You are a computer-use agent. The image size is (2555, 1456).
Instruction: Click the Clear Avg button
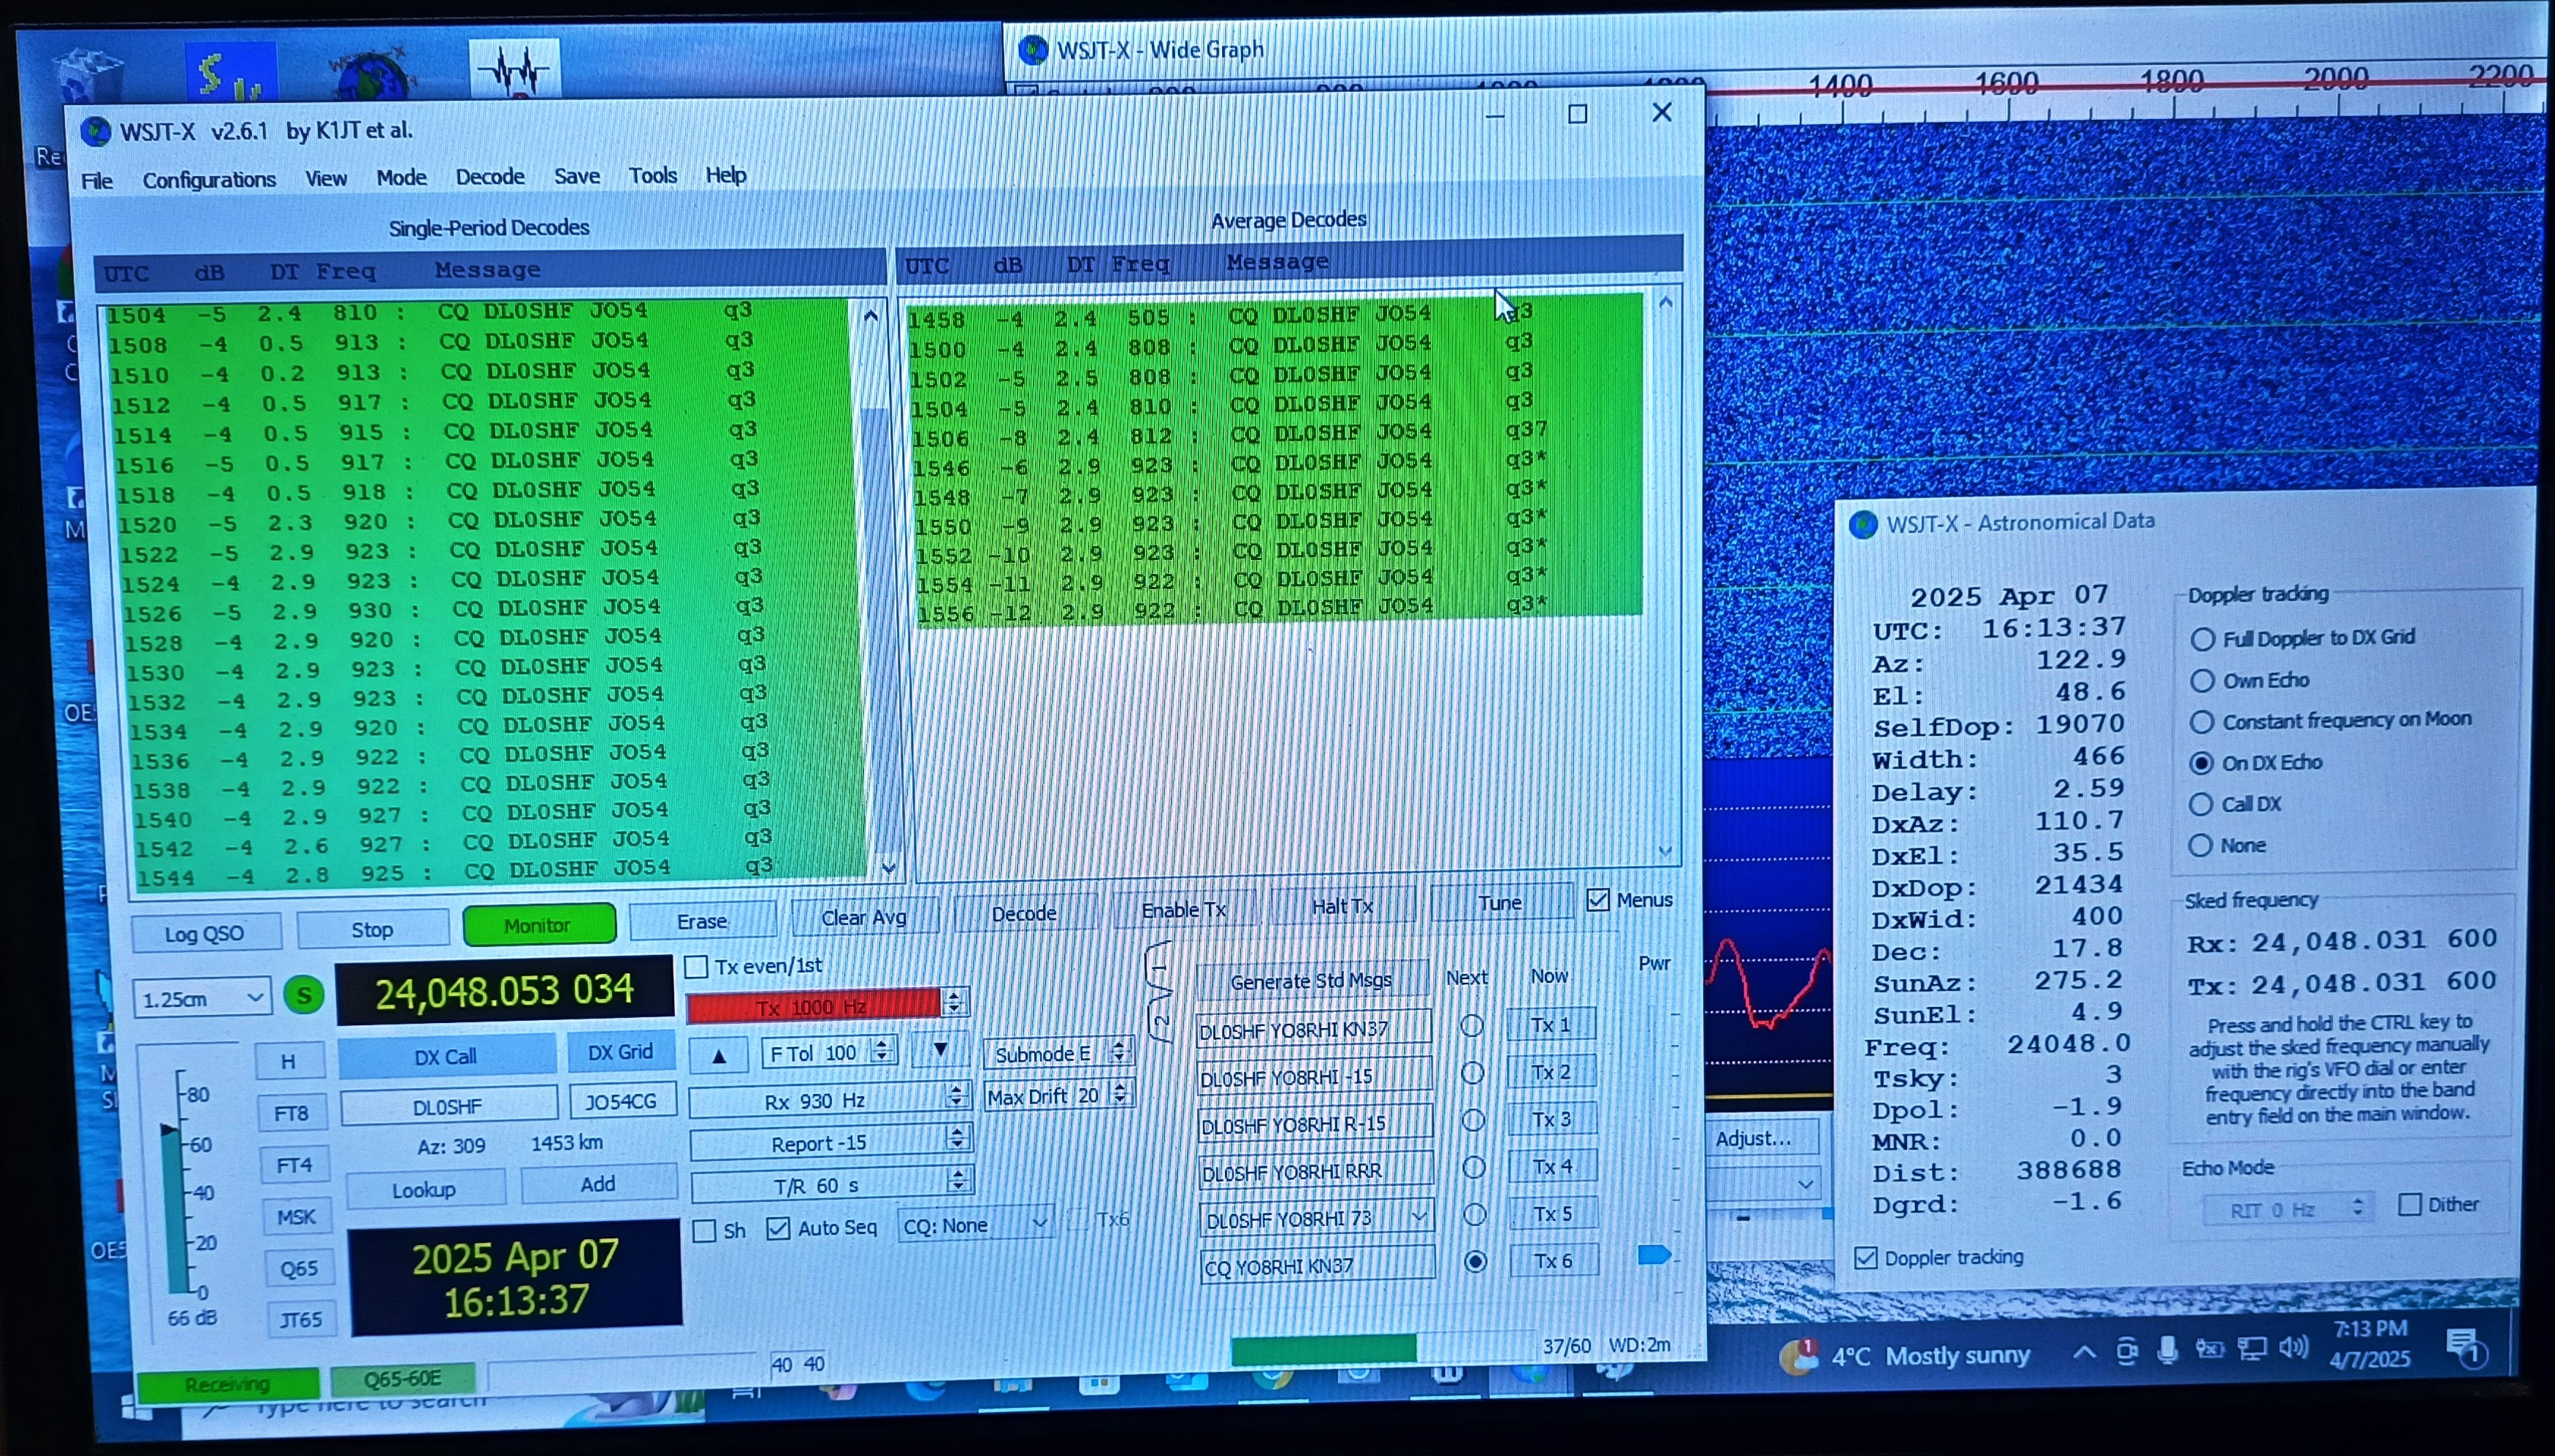click(x=864, y=917)
